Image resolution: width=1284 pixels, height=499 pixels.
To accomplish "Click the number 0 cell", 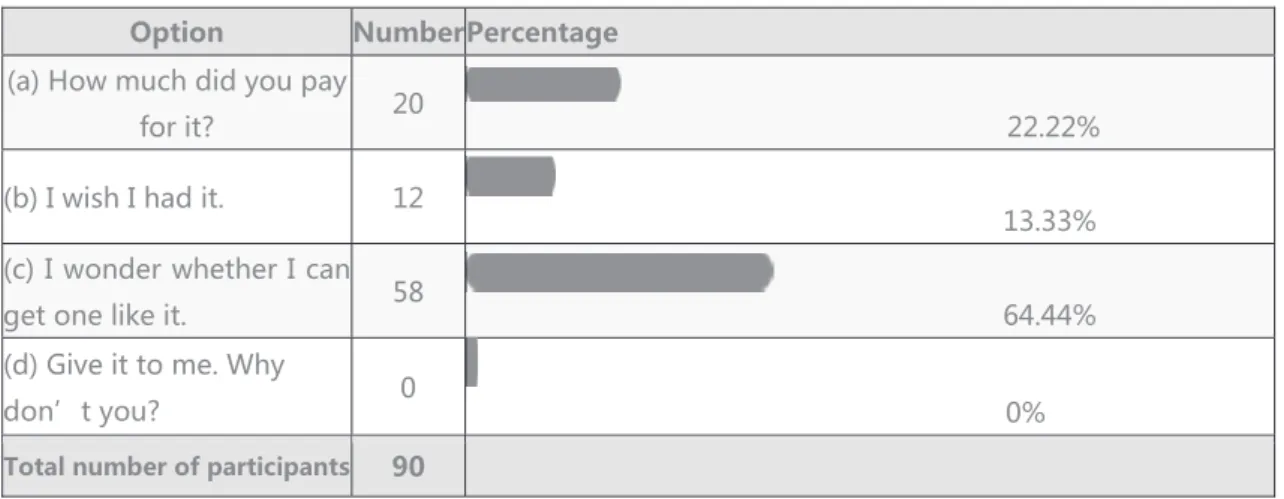I will tap(408, 387).
